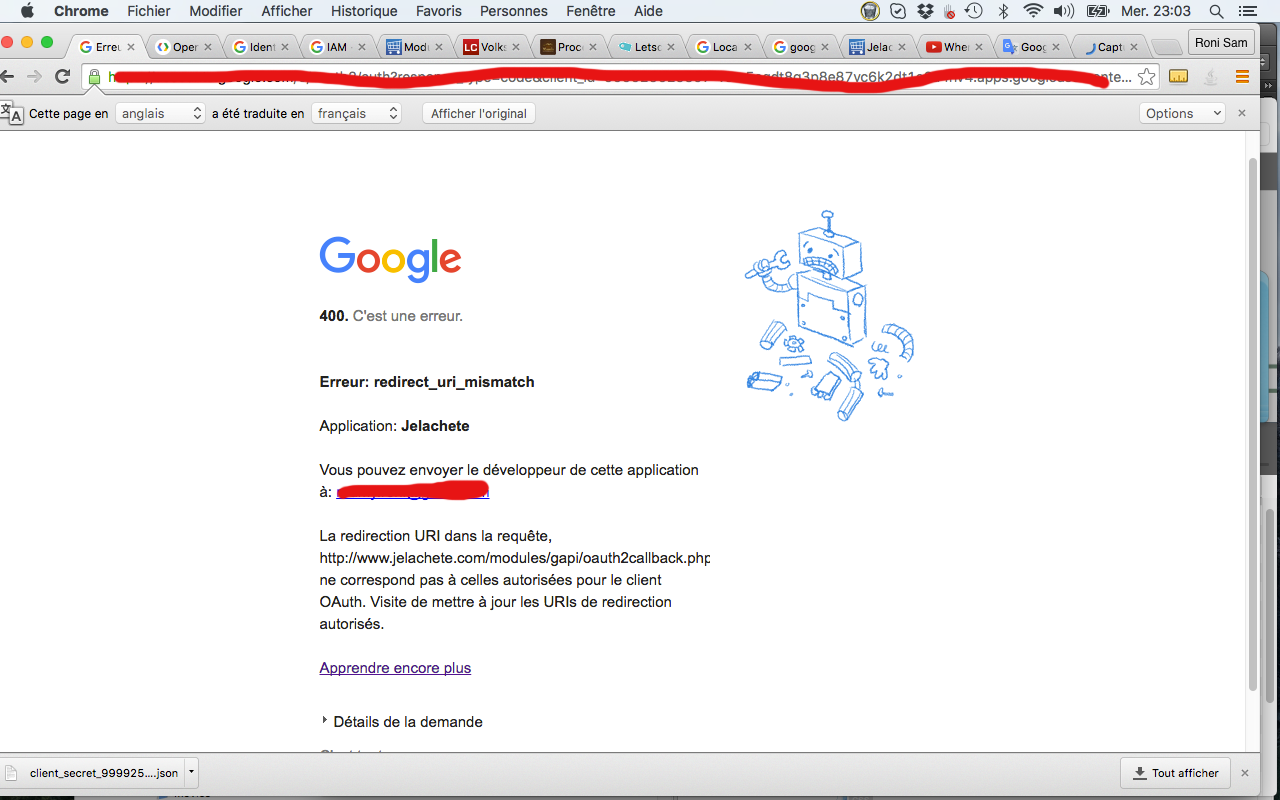This screenshot has width=1280, height=800.
Task: Open the Historique menu
Action: pyautogui.click(x=364, y=11)
